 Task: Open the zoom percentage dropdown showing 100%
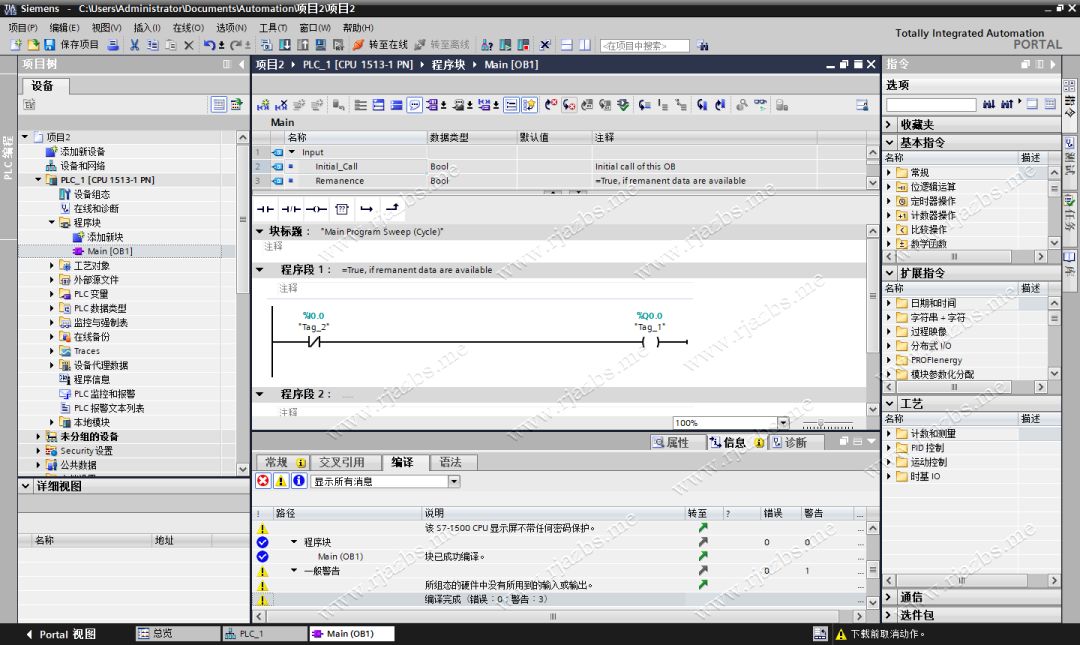[783, 422]
